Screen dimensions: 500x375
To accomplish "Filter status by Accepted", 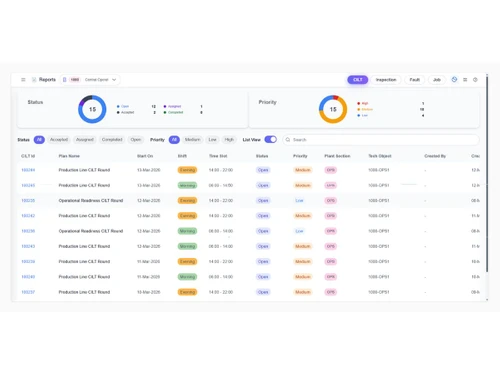I will 59,140.
